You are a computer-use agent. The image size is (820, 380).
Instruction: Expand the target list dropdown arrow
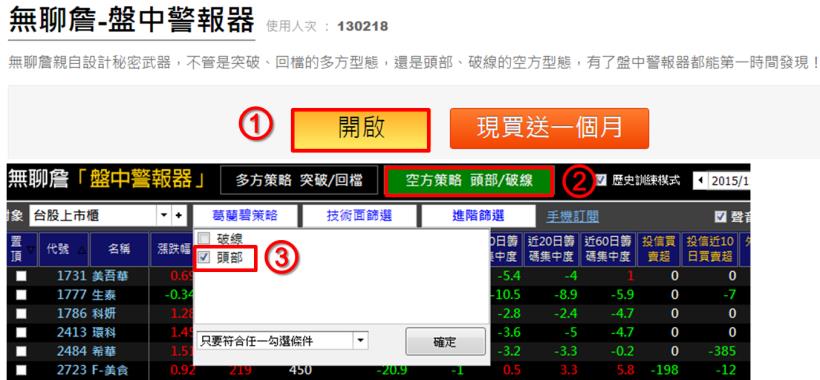[164, 215]
